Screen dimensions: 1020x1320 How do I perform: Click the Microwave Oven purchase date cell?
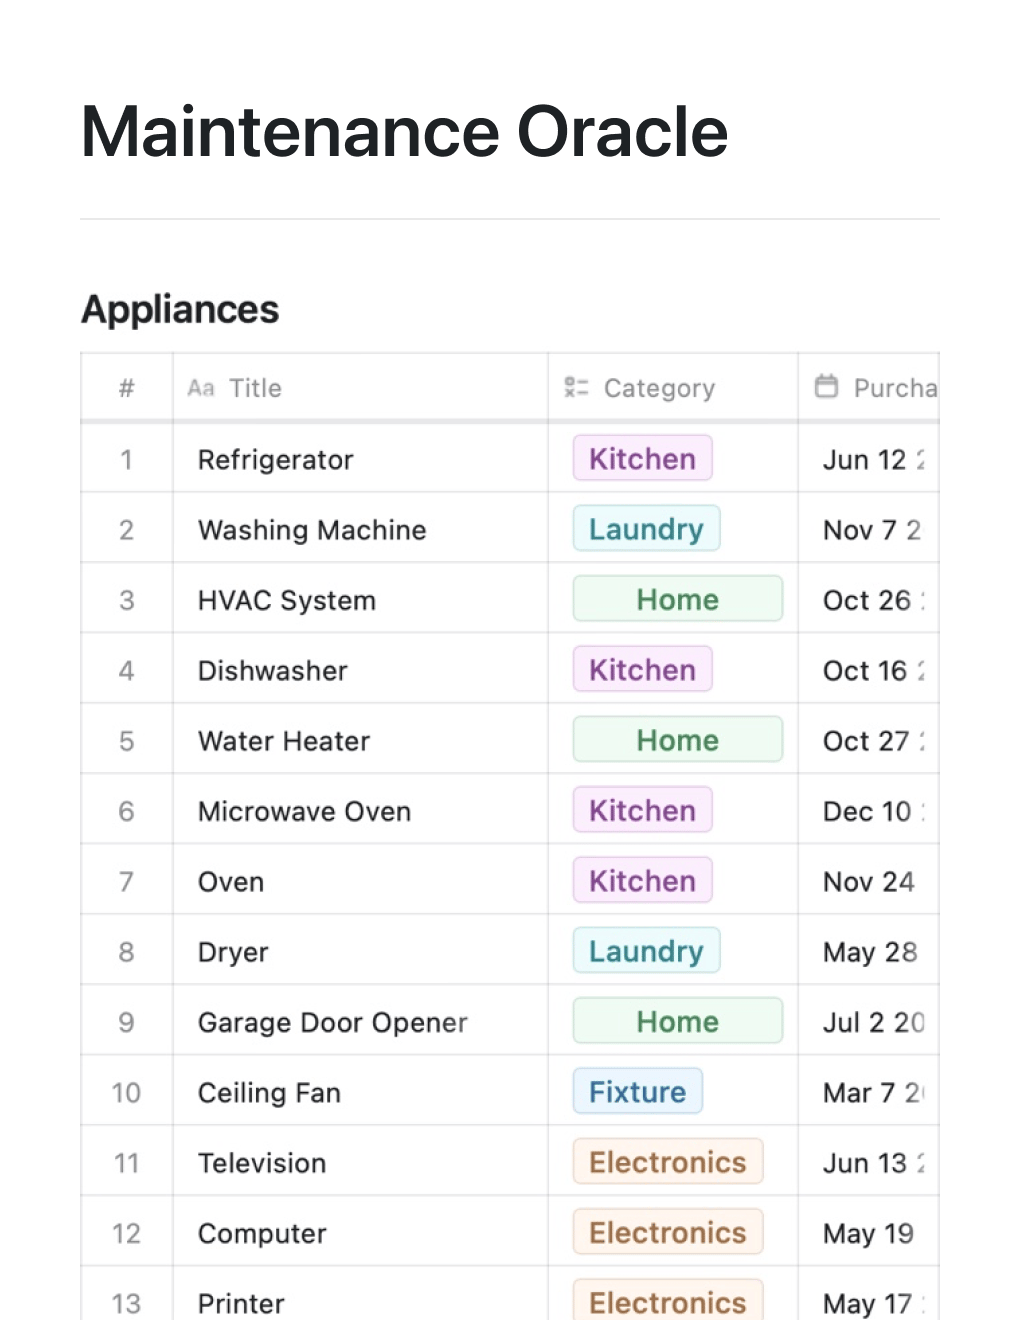tap(868, 811)
